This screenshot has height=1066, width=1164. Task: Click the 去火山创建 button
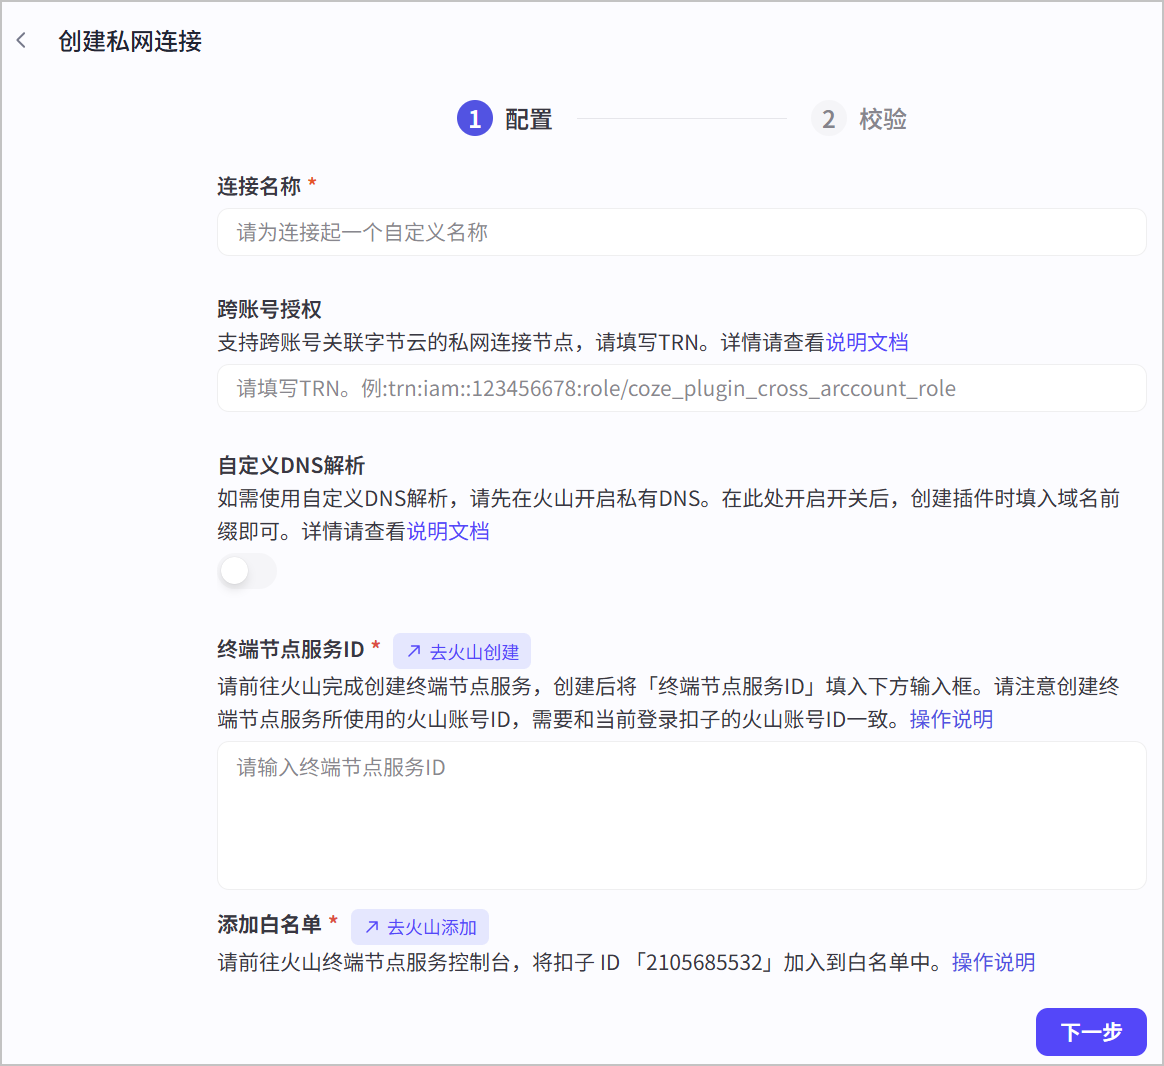462,652
